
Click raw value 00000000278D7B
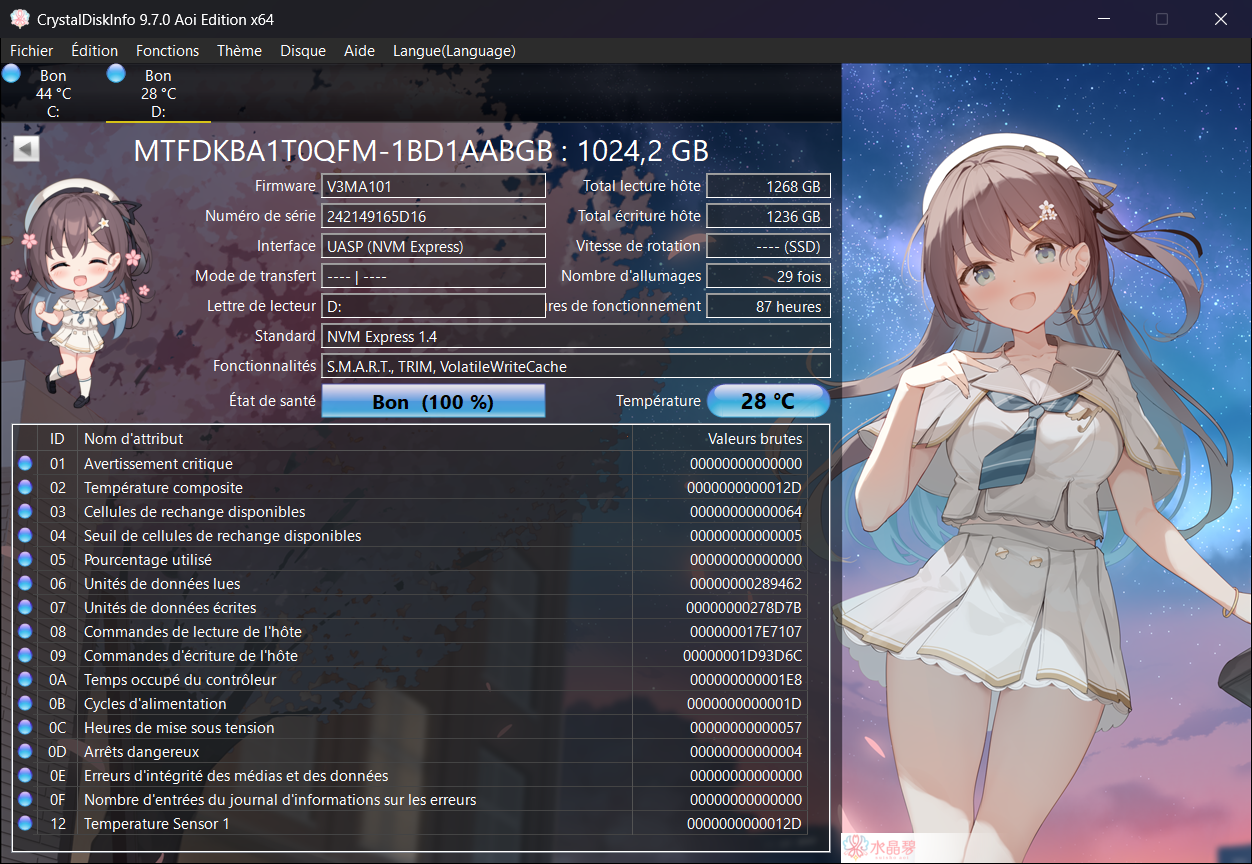[x=744, y=608]
